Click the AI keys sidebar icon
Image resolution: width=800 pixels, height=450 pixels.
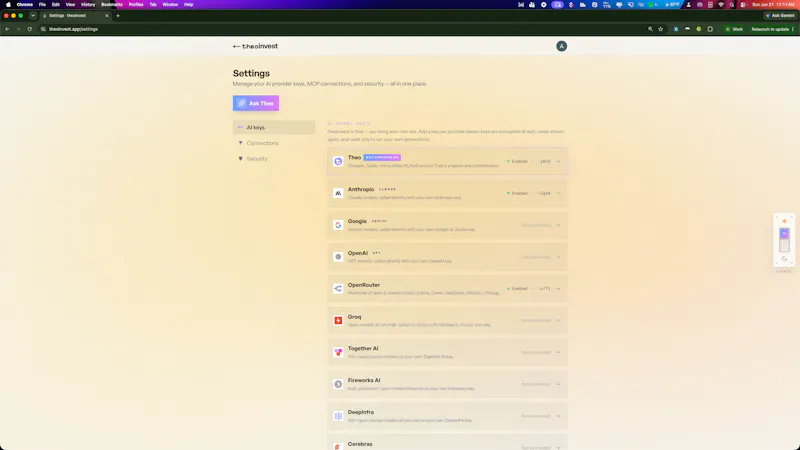click(x=240, y=128)
